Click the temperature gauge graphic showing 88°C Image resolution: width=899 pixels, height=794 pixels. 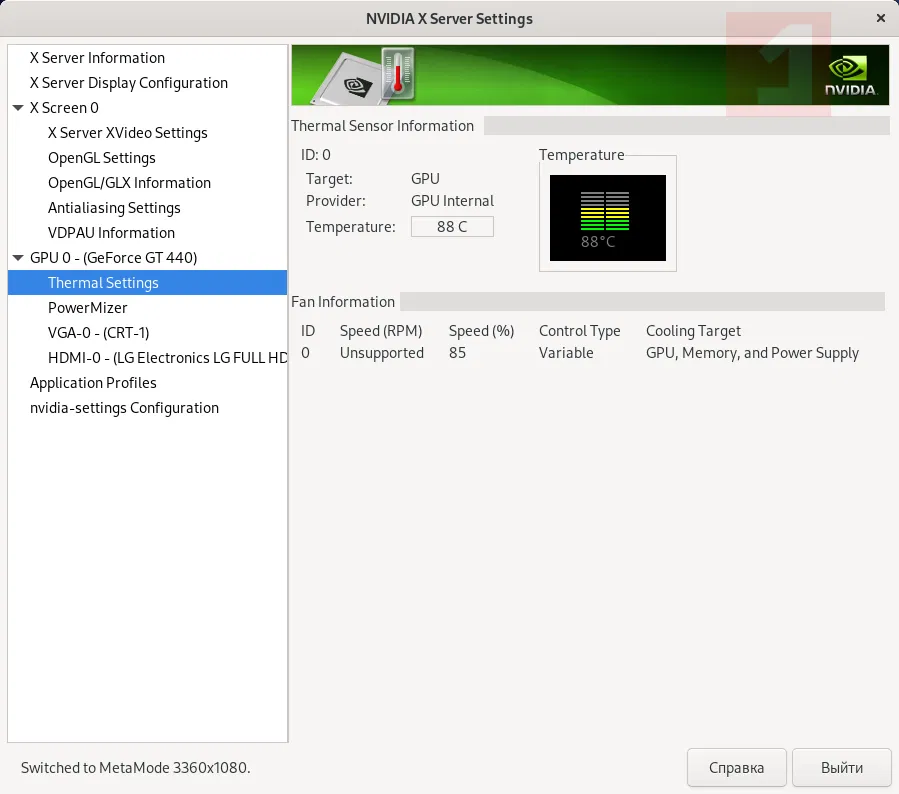(x=608, y=218)
